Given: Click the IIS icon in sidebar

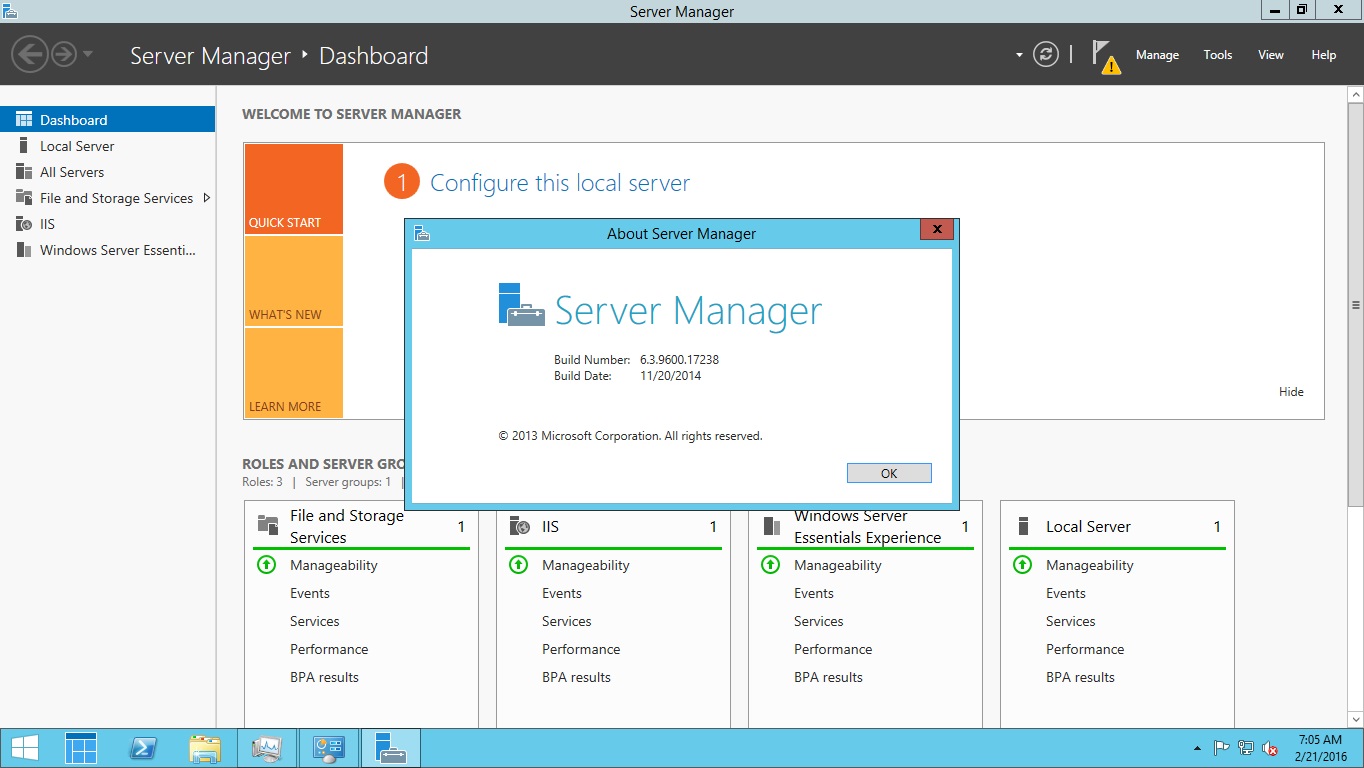Looking at the screenshot, I should [x=24, y=224].
